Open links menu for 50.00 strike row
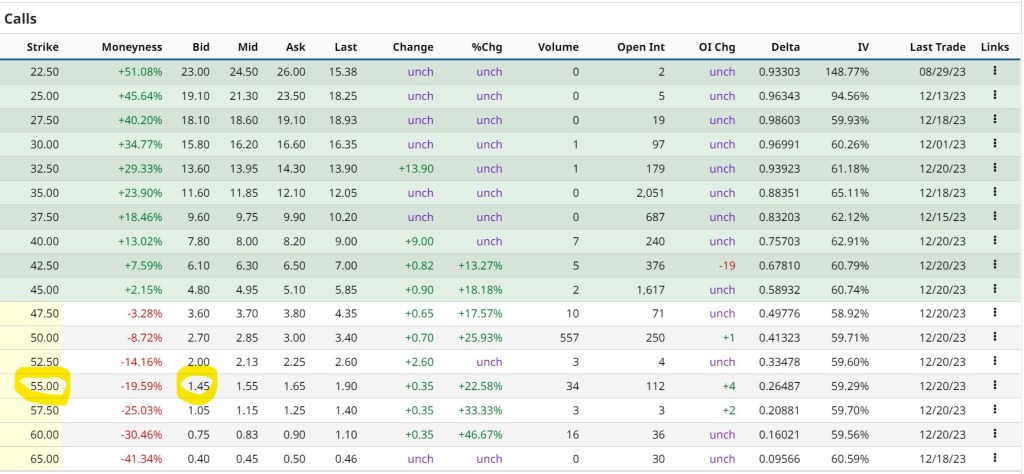The height and width of the screenshot is (474, 1024). [994, 337]
